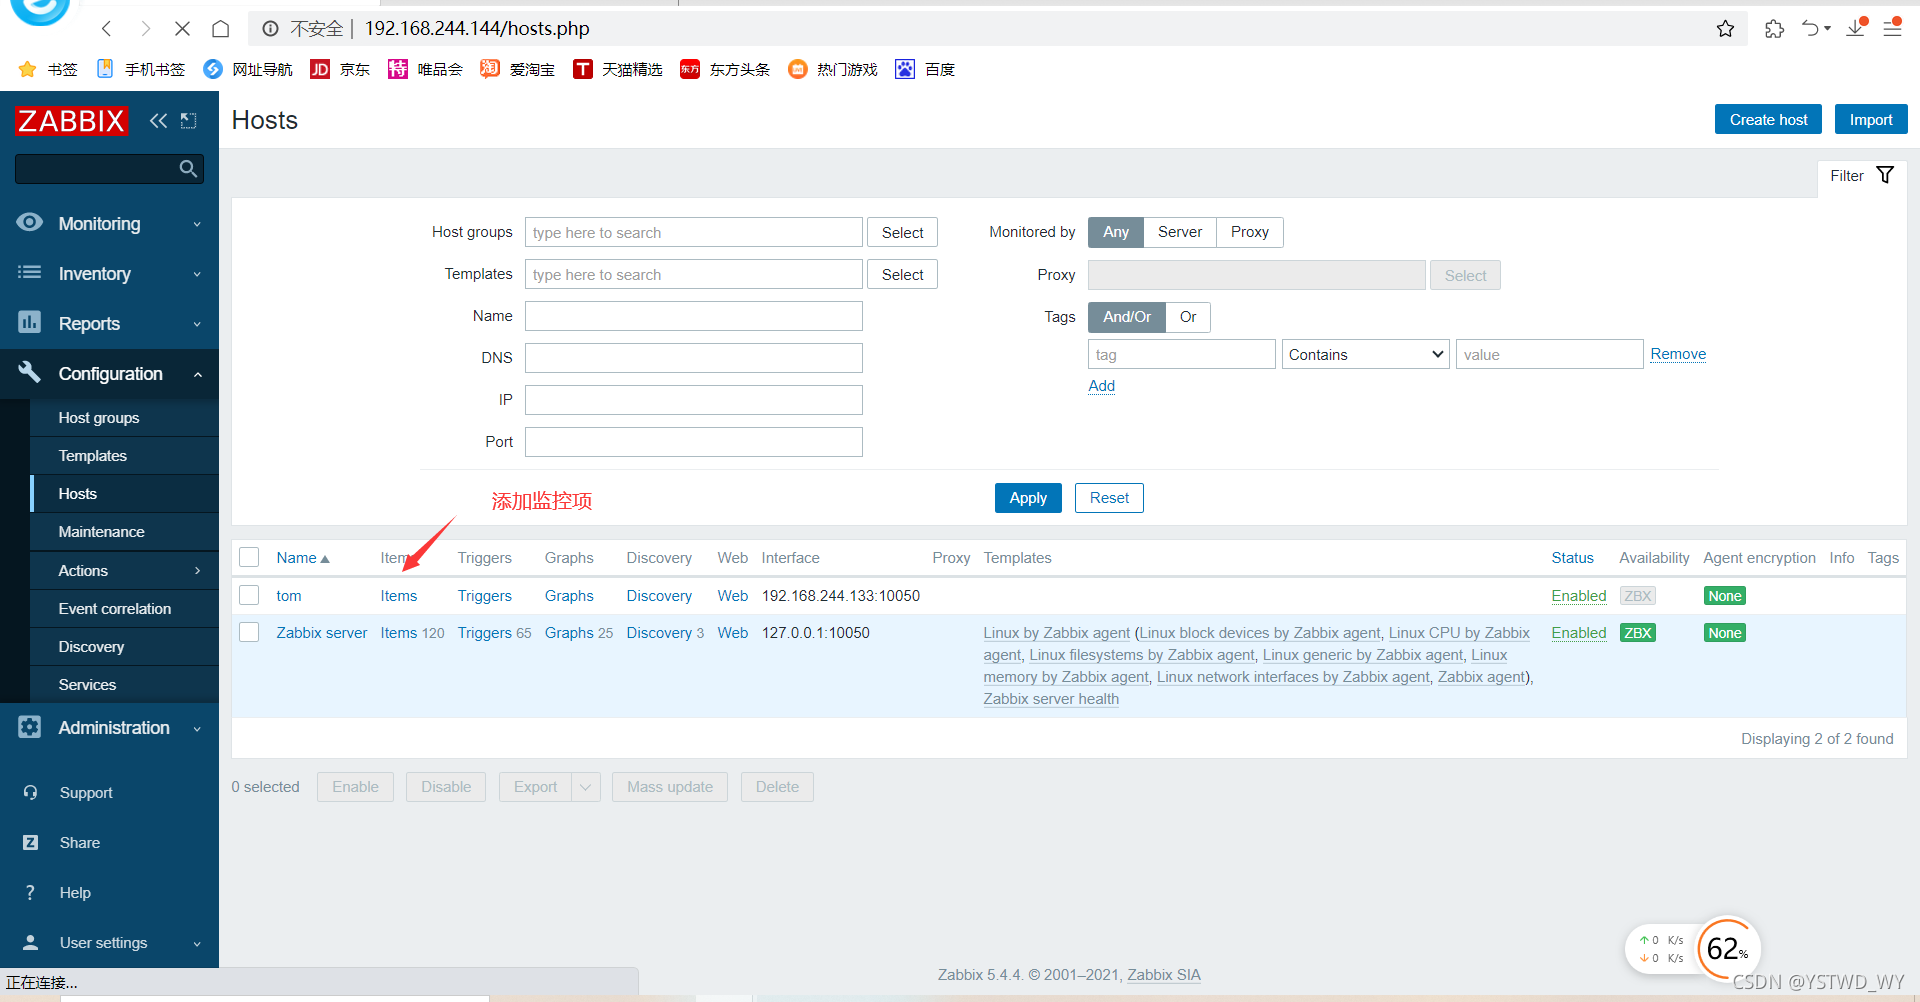Screen dimensions: 1920x1002
Task: Click the Import button
Action: [1871, 119]
